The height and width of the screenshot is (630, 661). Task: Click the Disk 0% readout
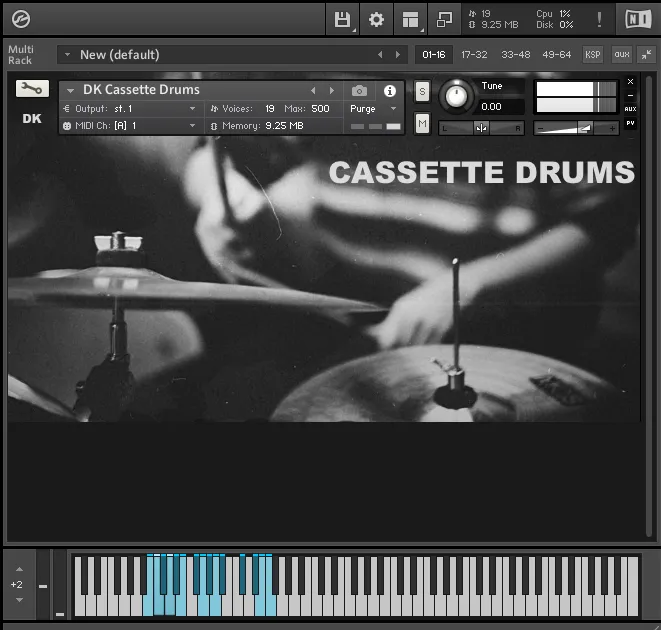coord(554,25)
